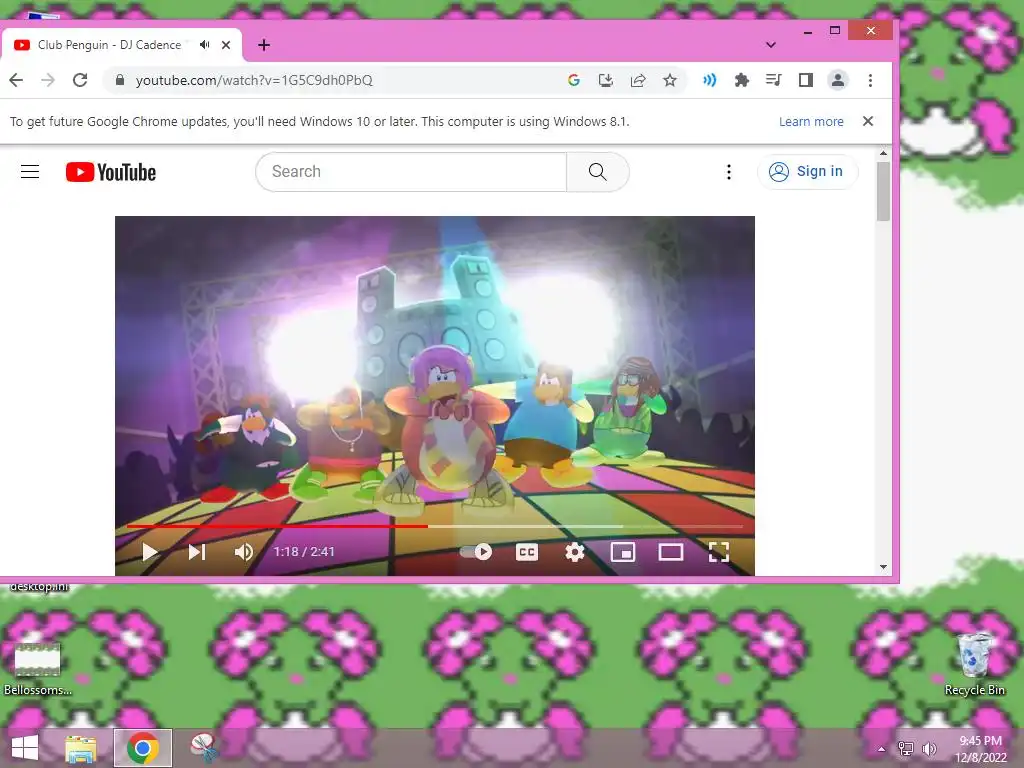Open Google search side panel icon
Viewport: 1024px width, 768px height.
coord(574,80)
